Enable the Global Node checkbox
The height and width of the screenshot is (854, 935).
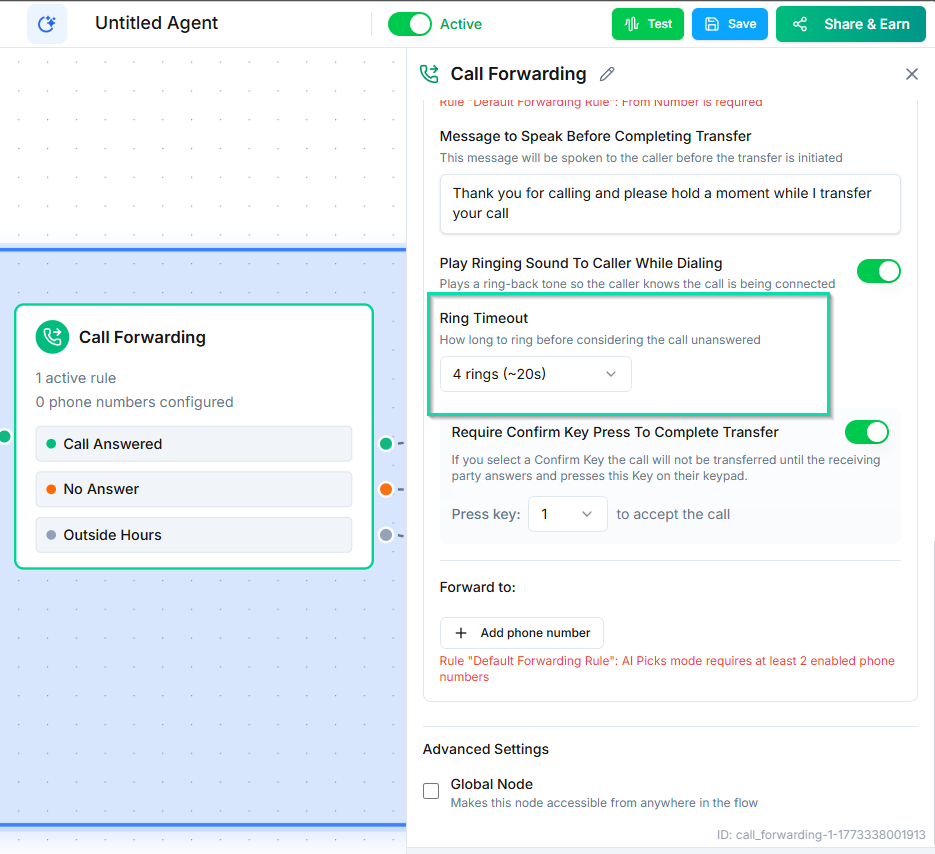point(431,791)
